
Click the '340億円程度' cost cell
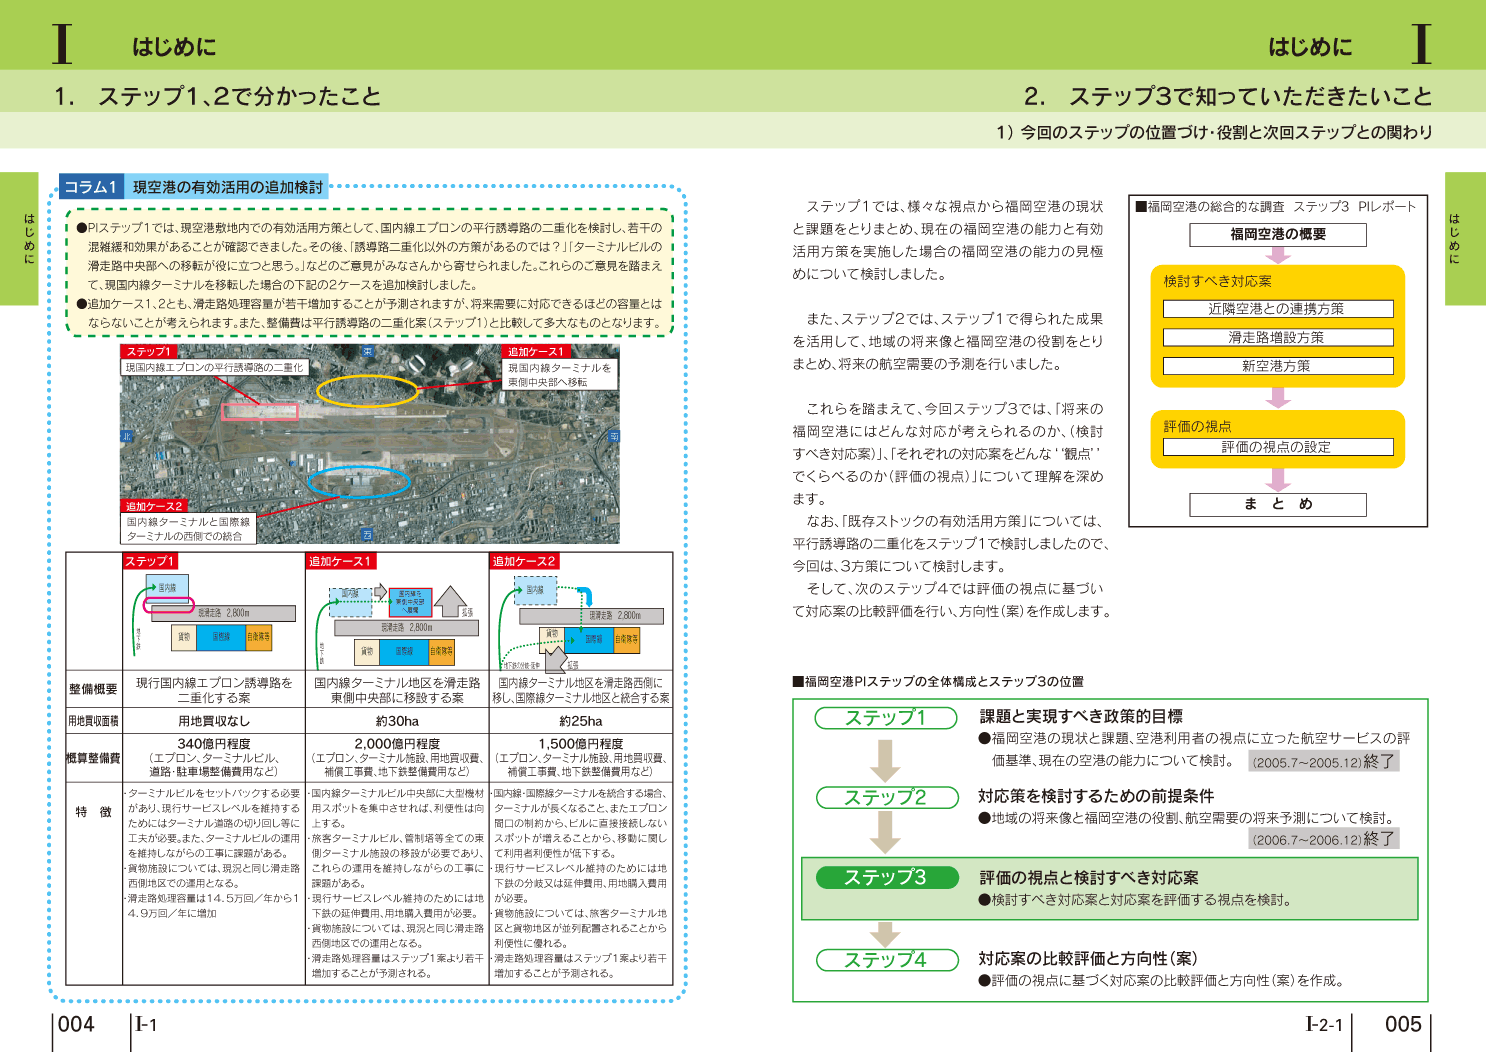click(x=214, y=758)
